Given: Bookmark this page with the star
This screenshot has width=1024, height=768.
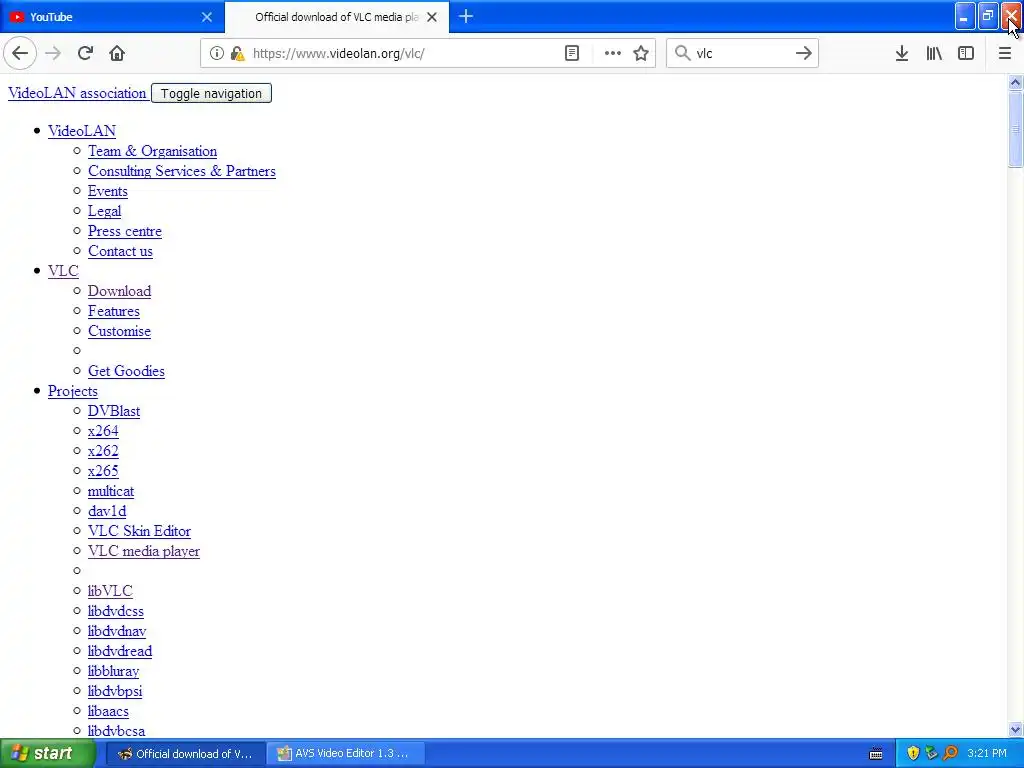Looking at the screenshot, I should click(x=641, y=54).
